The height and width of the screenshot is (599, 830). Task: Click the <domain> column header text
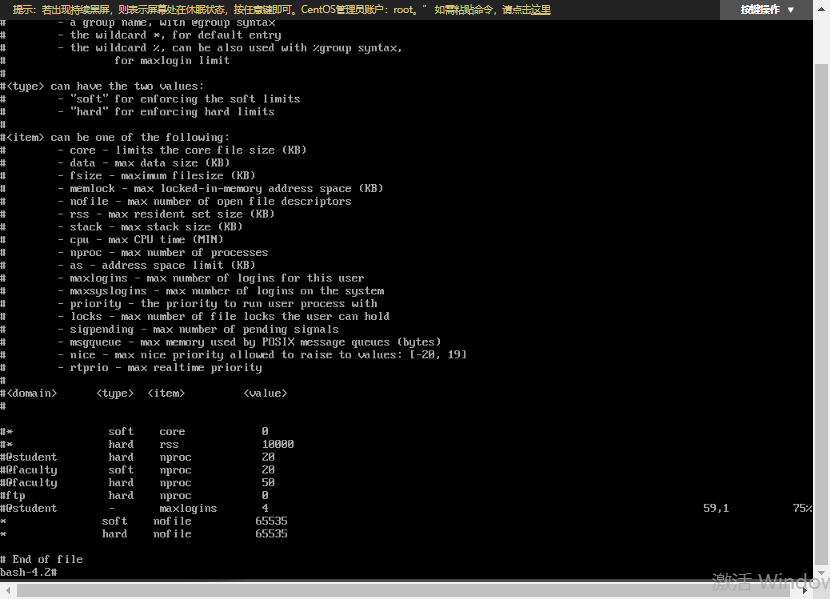pos(32,393)
